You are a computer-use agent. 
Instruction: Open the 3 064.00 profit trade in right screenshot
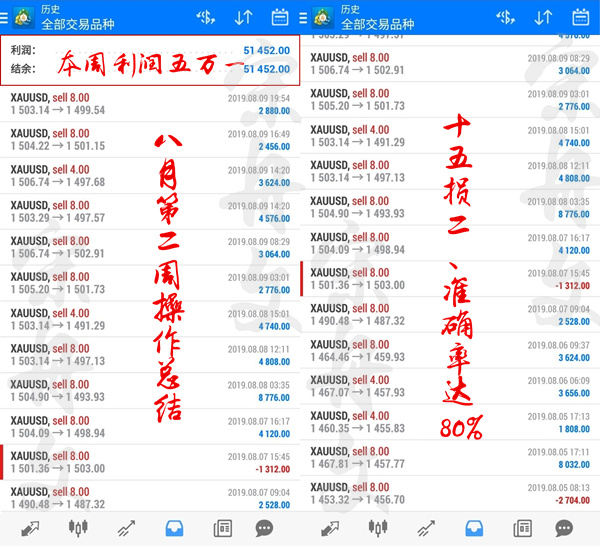[x=450, y=64]
